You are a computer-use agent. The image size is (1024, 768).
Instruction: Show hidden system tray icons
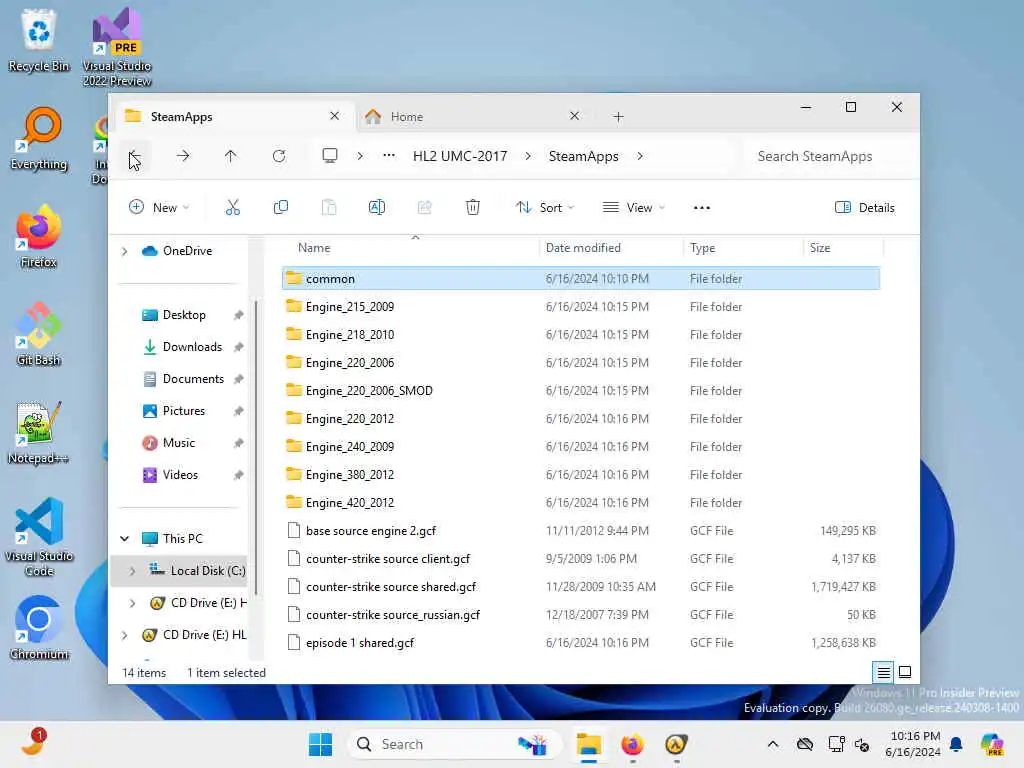(x=773, y=744)
